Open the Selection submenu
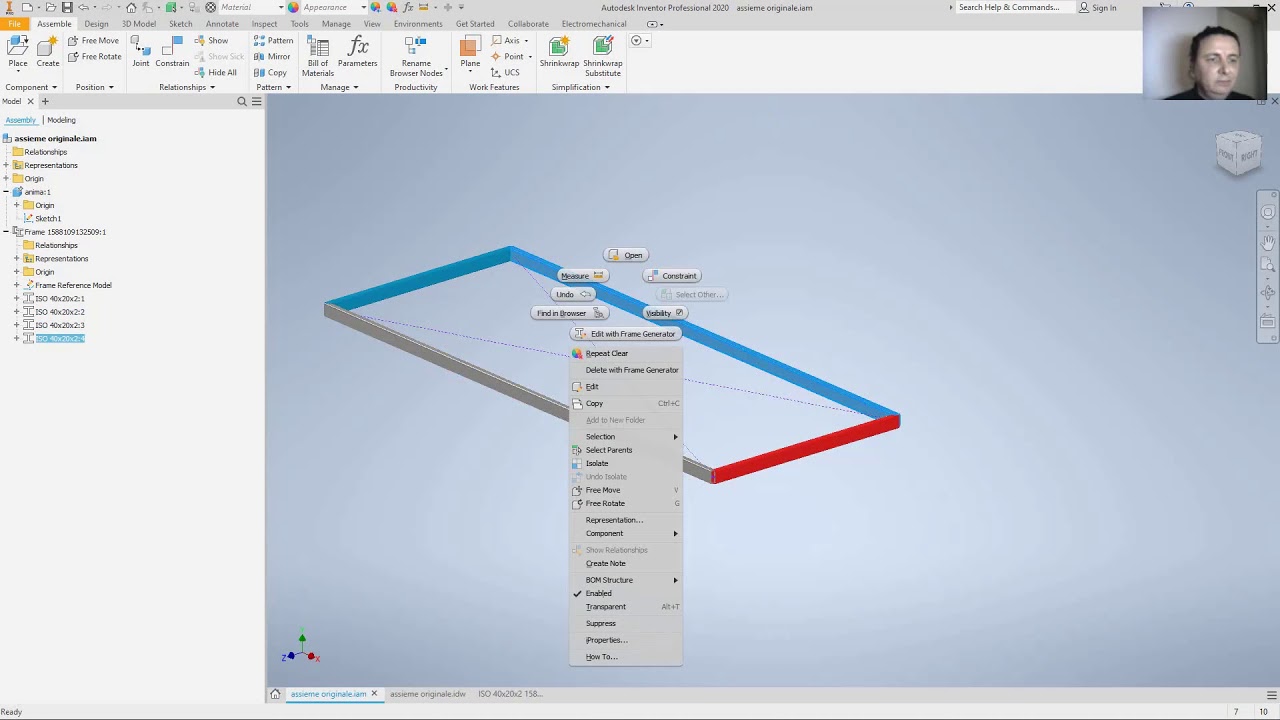The image size is (1280, 720). point(626,437)
